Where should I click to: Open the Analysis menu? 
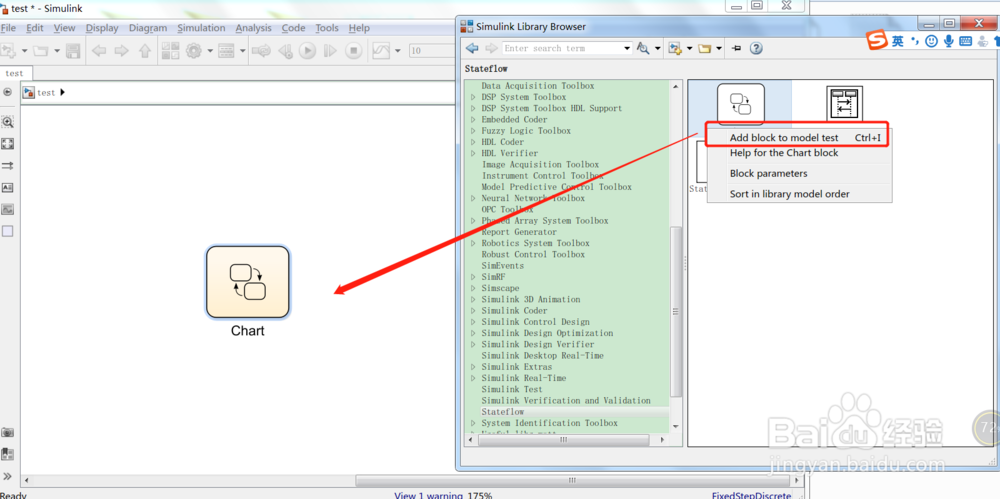[253, 28]
